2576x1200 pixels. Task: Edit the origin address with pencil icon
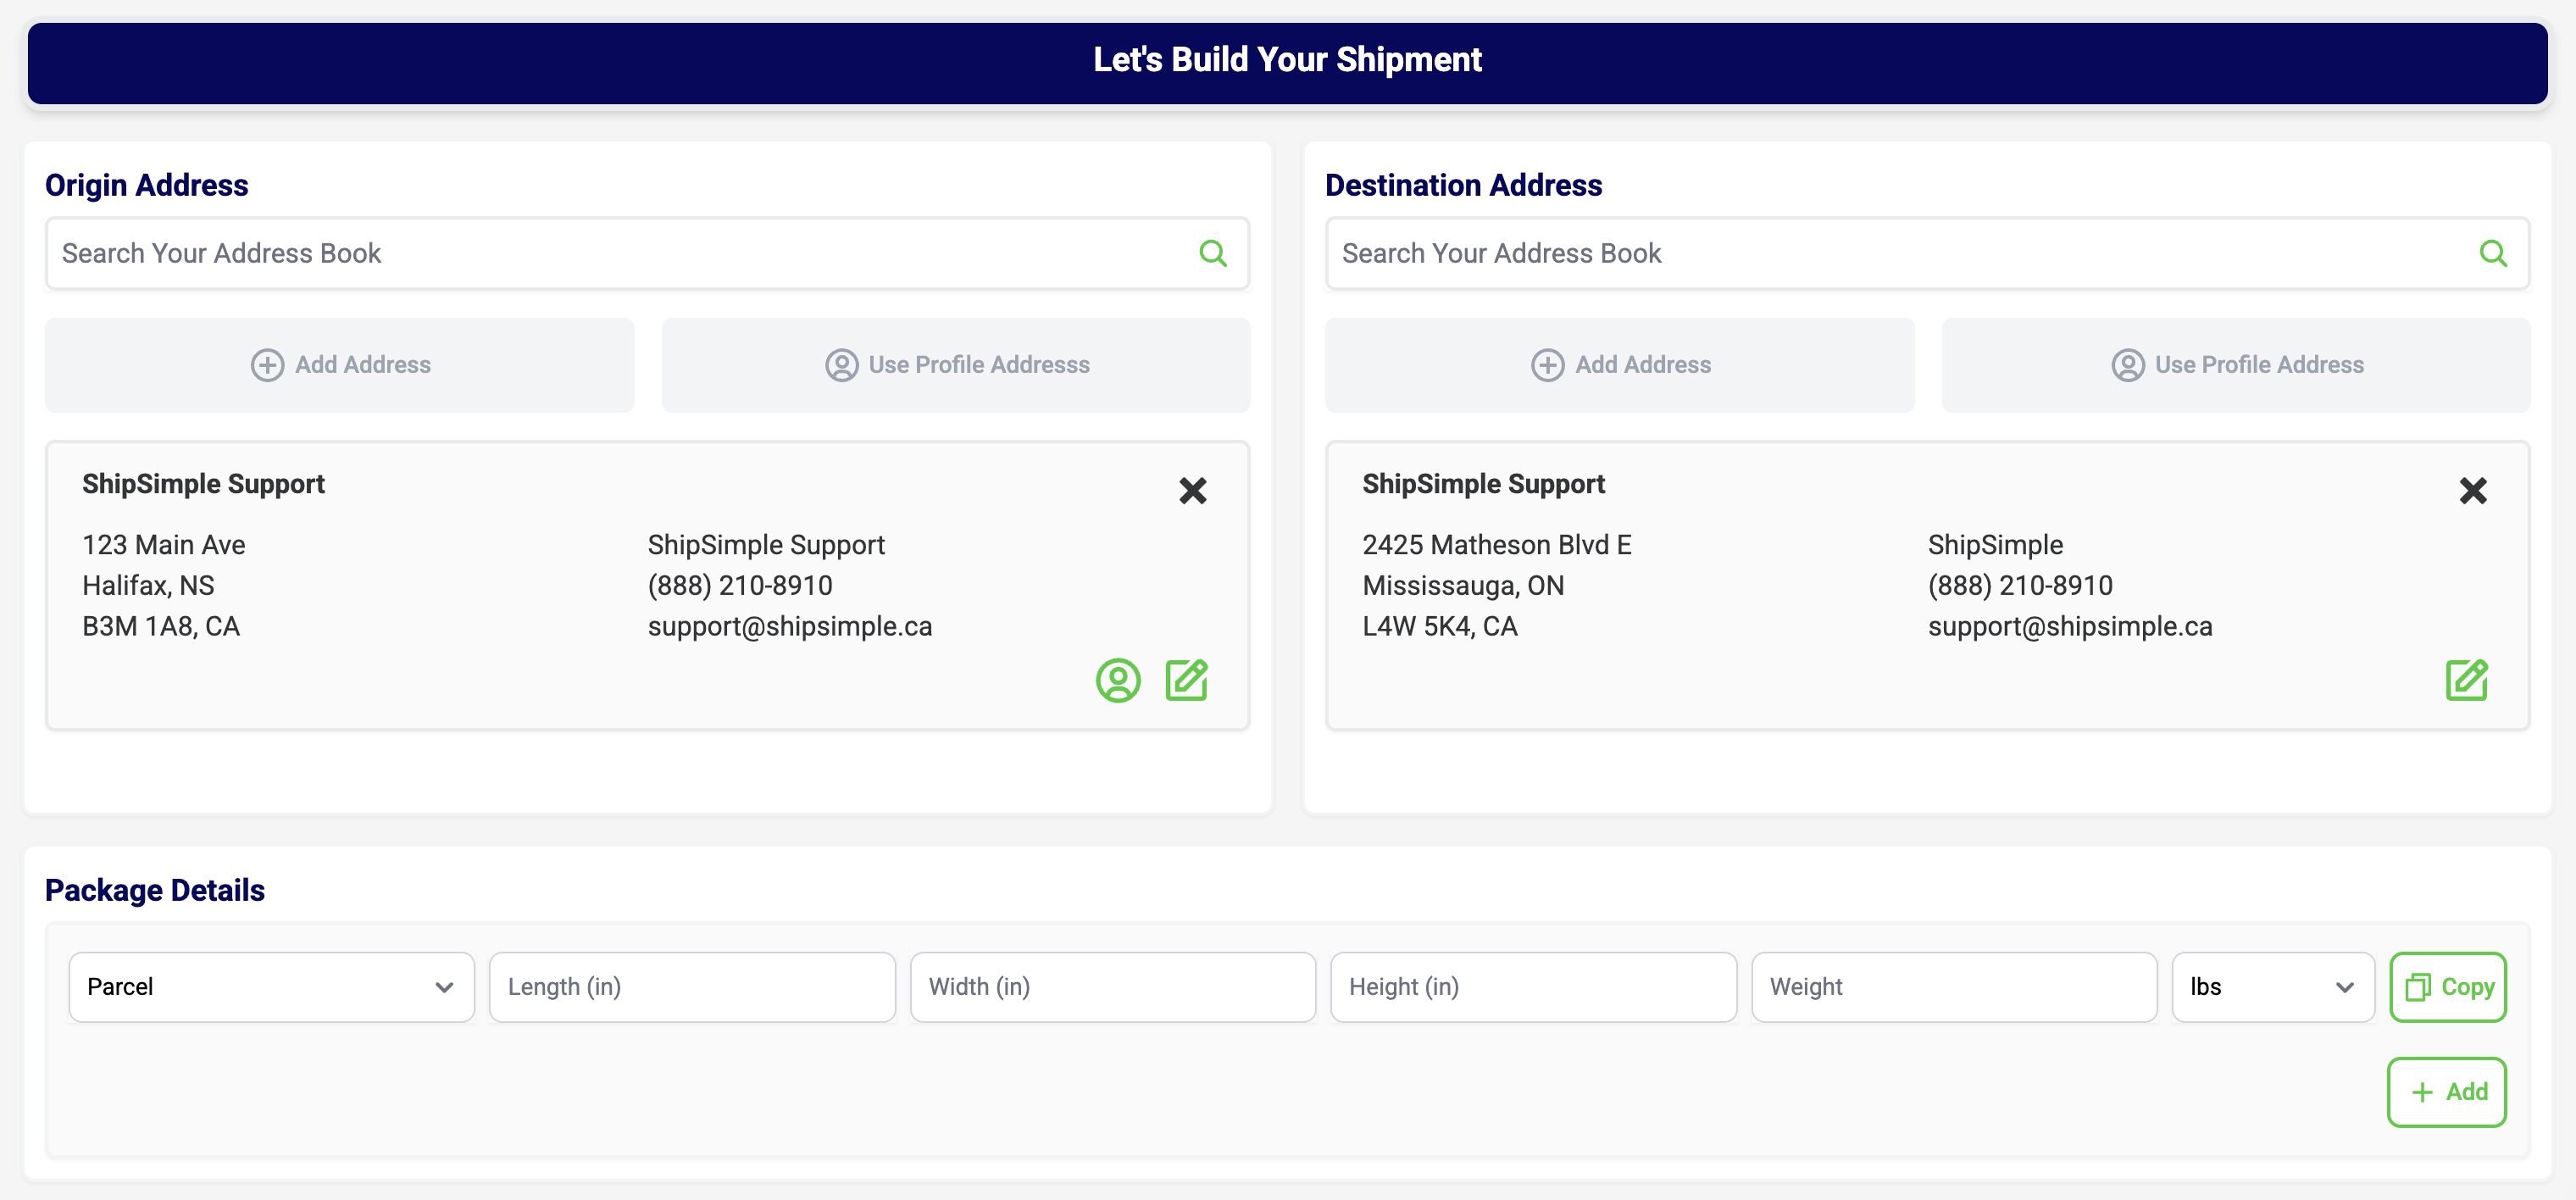coord(1186,681)
